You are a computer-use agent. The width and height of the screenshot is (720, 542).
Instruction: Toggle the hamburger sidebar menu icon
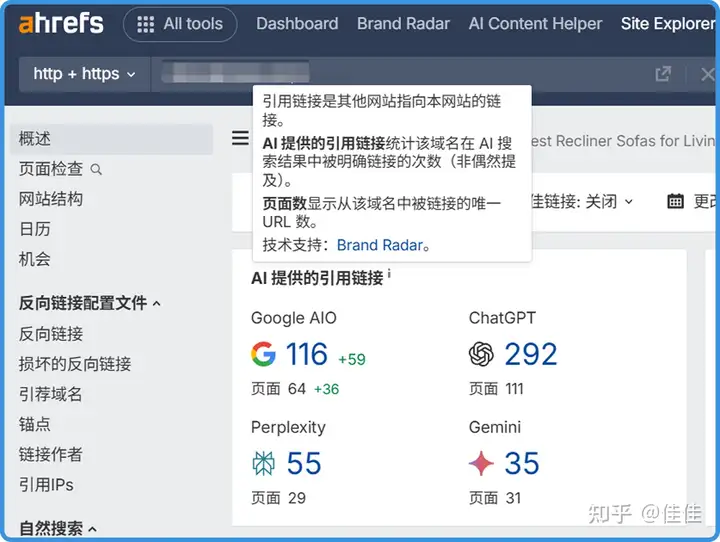coord(240,138)
